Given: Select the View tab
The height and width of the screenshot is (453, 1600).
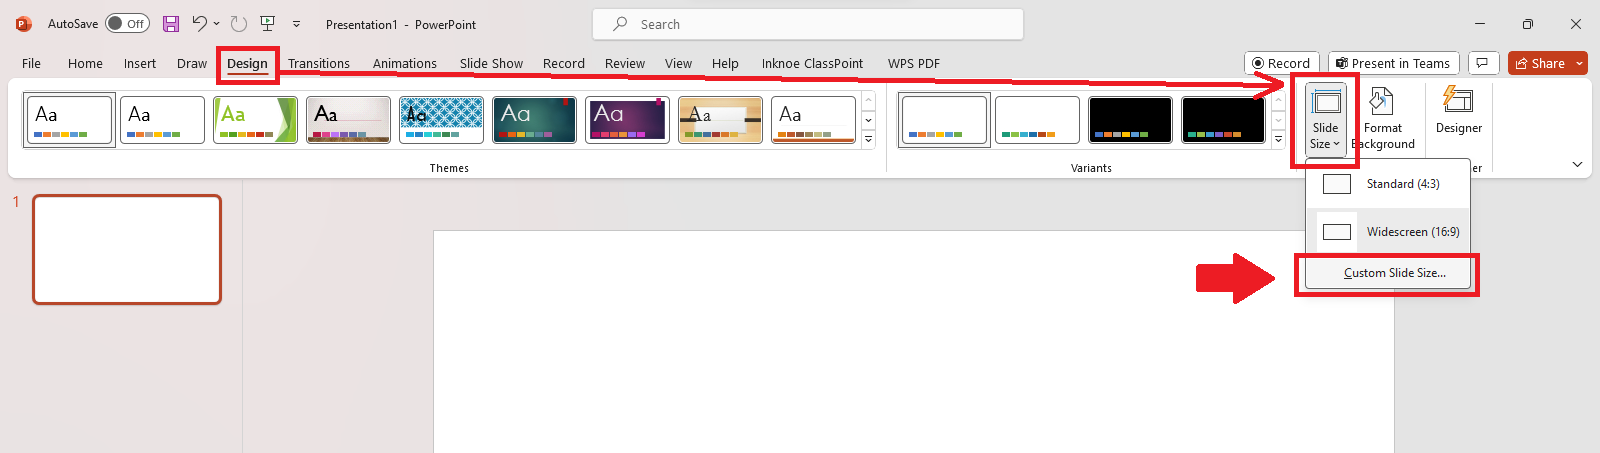Looking at the screenshot, I should click(x=678, y=63).
